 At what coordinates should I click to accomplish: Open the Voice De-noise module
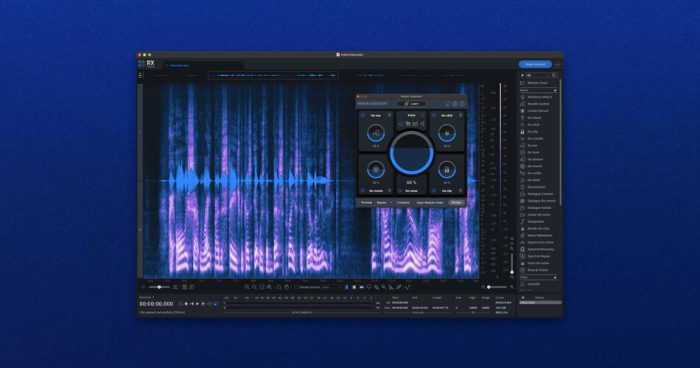coord(538,263)
